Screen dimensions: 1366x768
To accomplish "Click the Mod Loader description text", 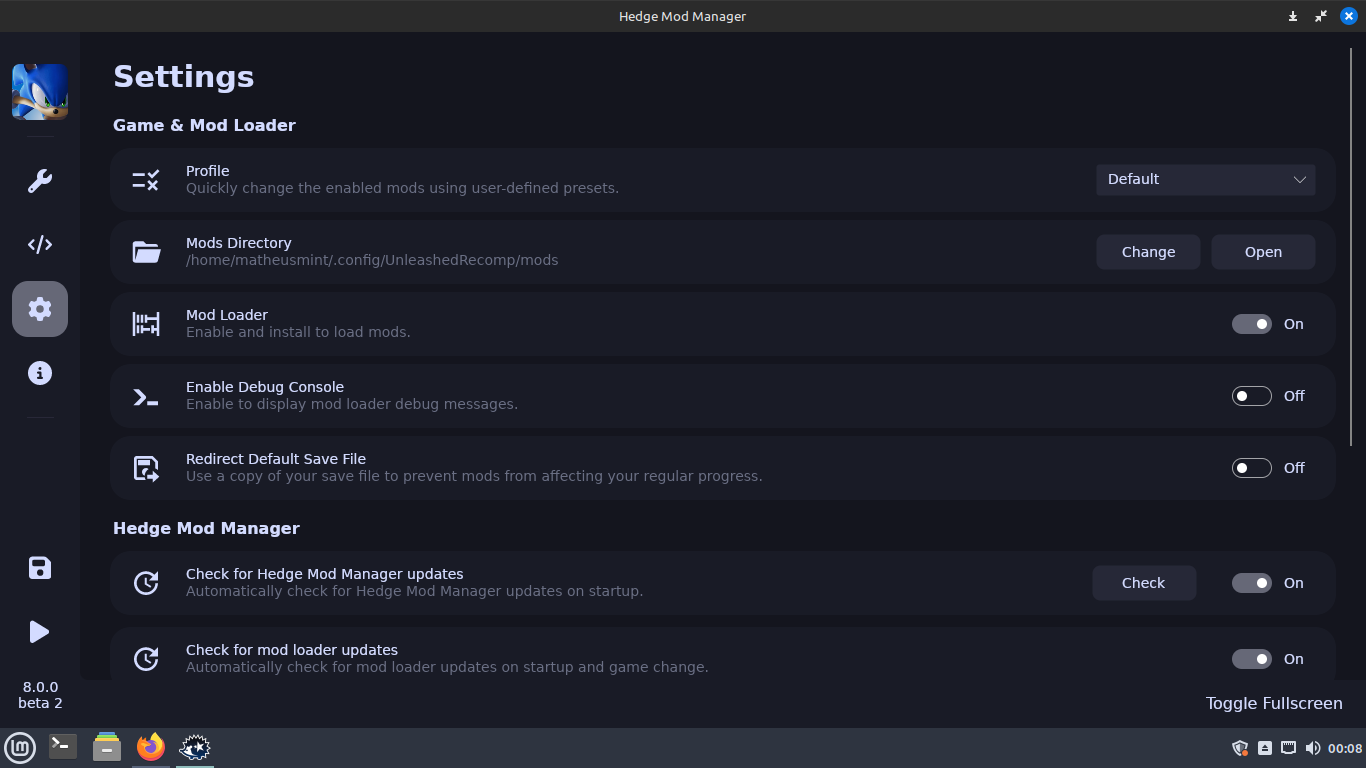I will point(298,332).
